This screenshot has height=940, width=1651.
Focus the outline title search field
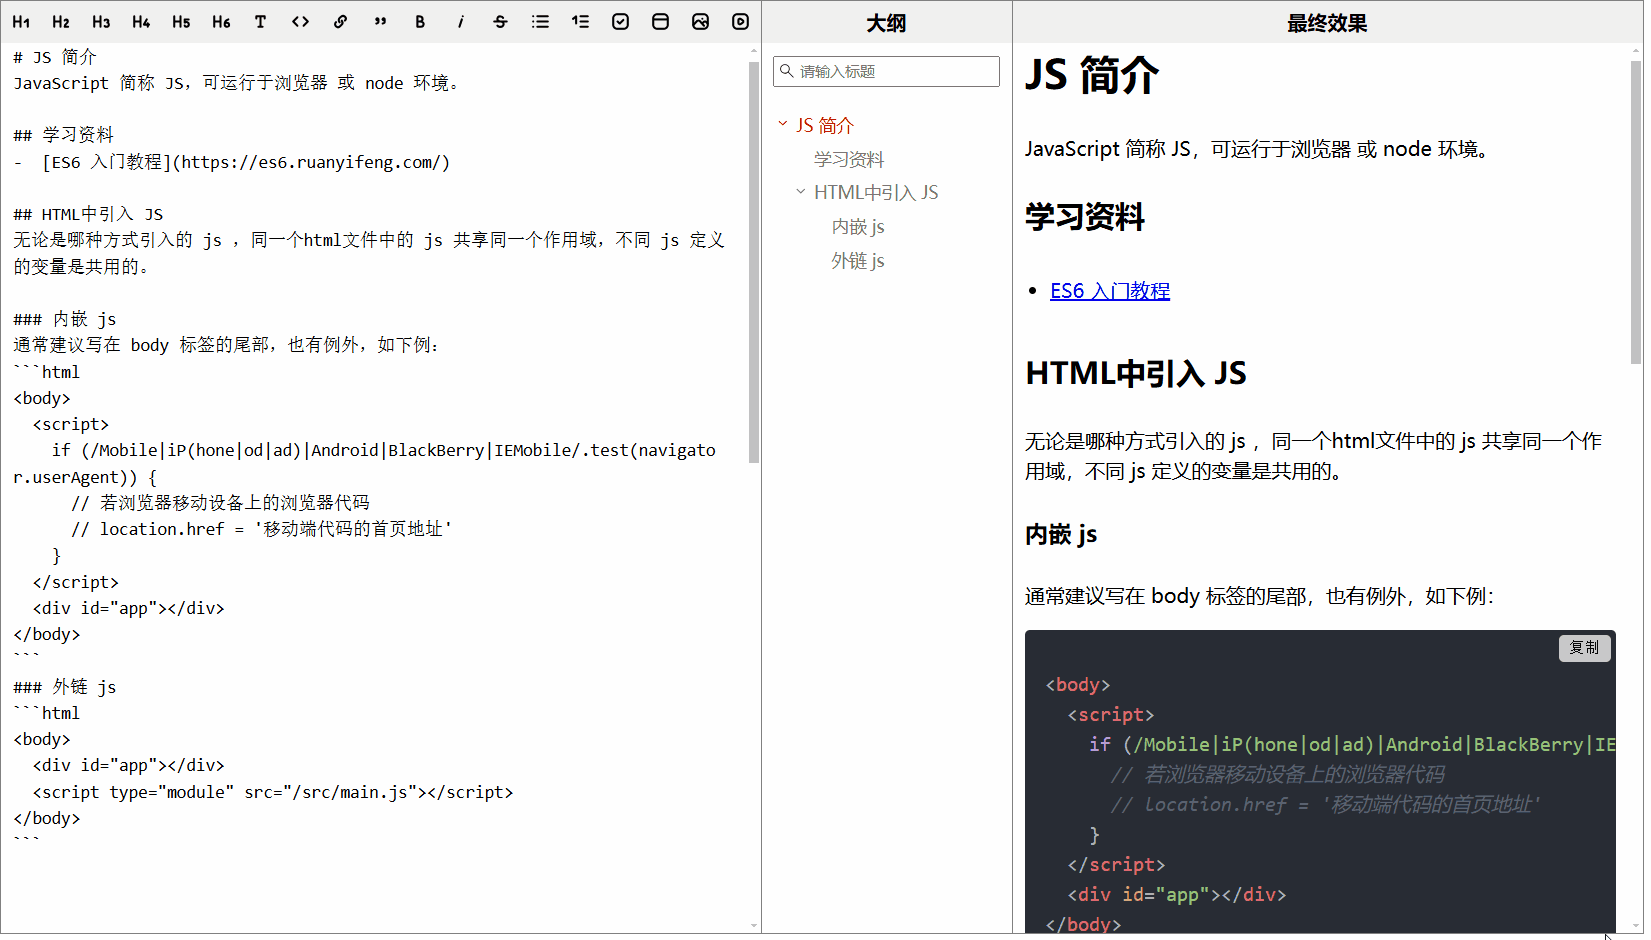pyautogui.click(x=886, y=71)
